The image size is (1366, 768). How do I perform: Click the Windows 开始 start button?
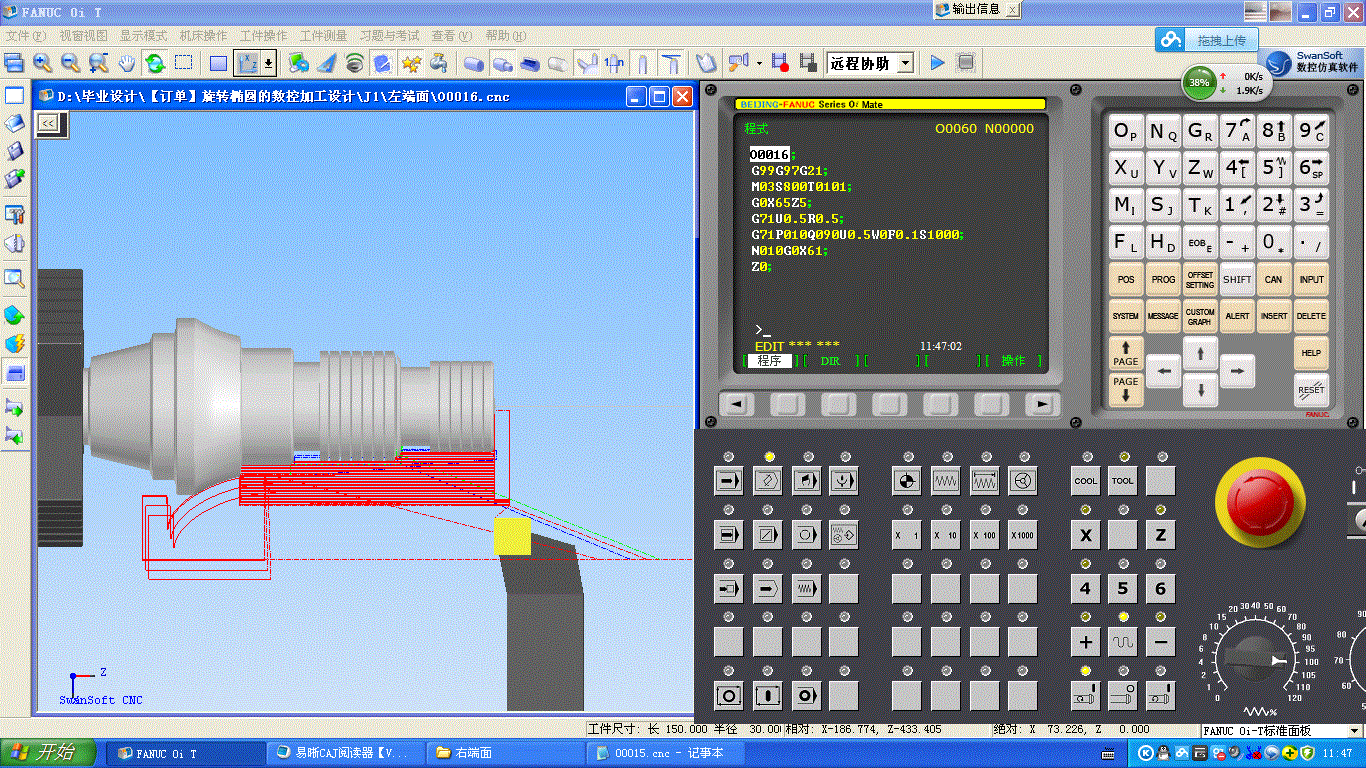point(48,753)
